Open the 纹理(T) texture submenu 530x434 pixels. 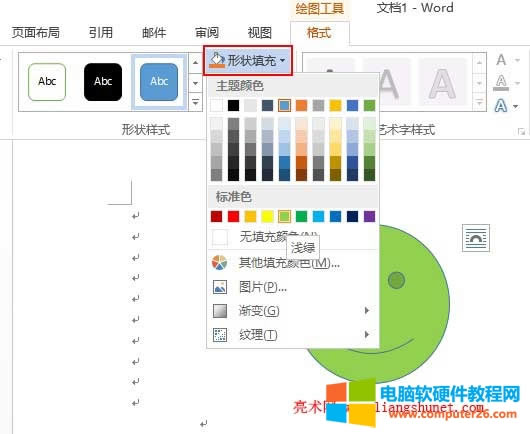[293, 335]
